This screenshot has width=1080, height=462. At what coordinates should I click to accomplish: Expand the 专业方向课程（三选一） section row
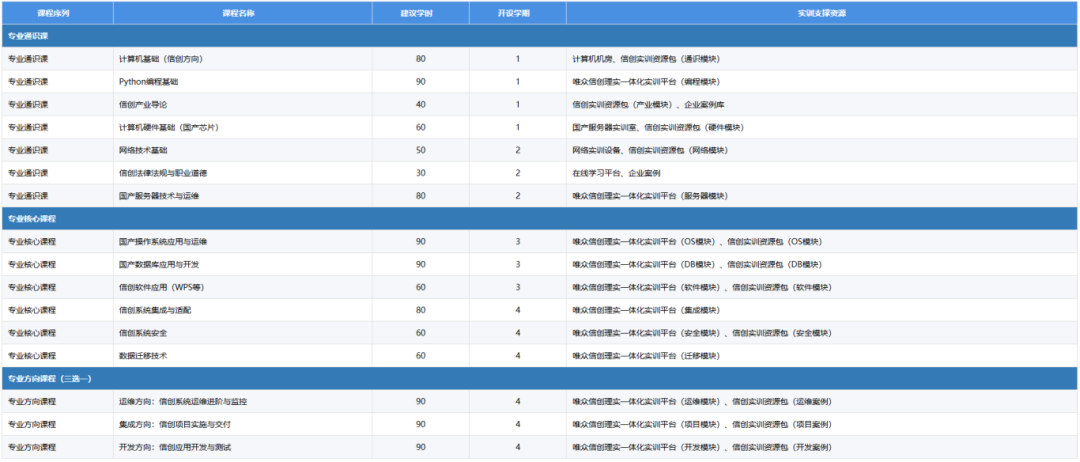50,379
